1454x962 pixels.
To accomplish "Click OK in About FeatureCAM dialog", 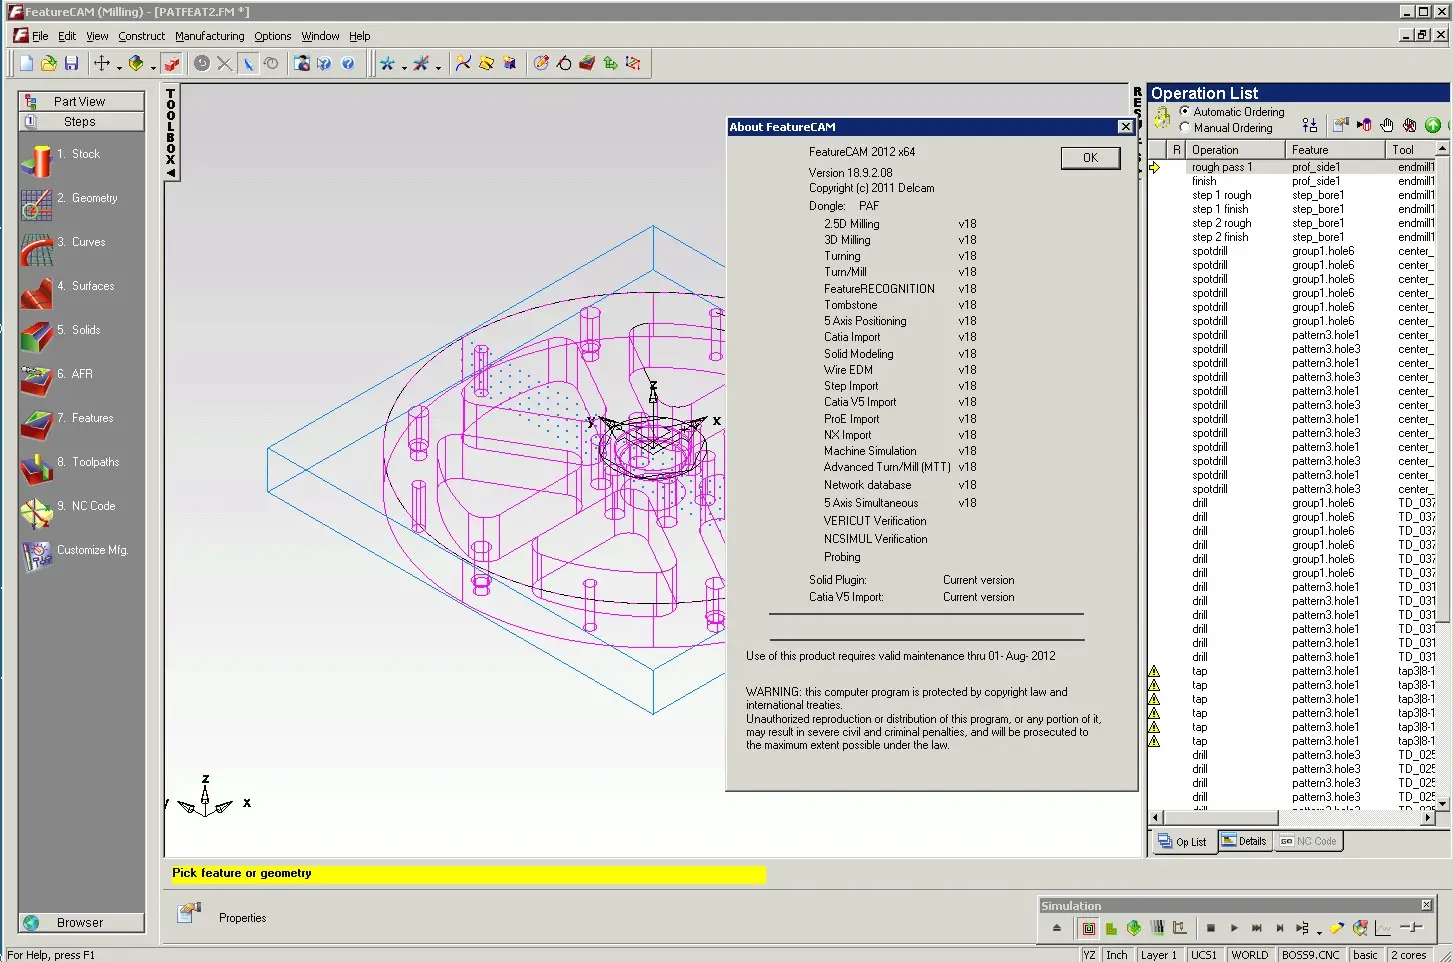I will [1090, 157].
